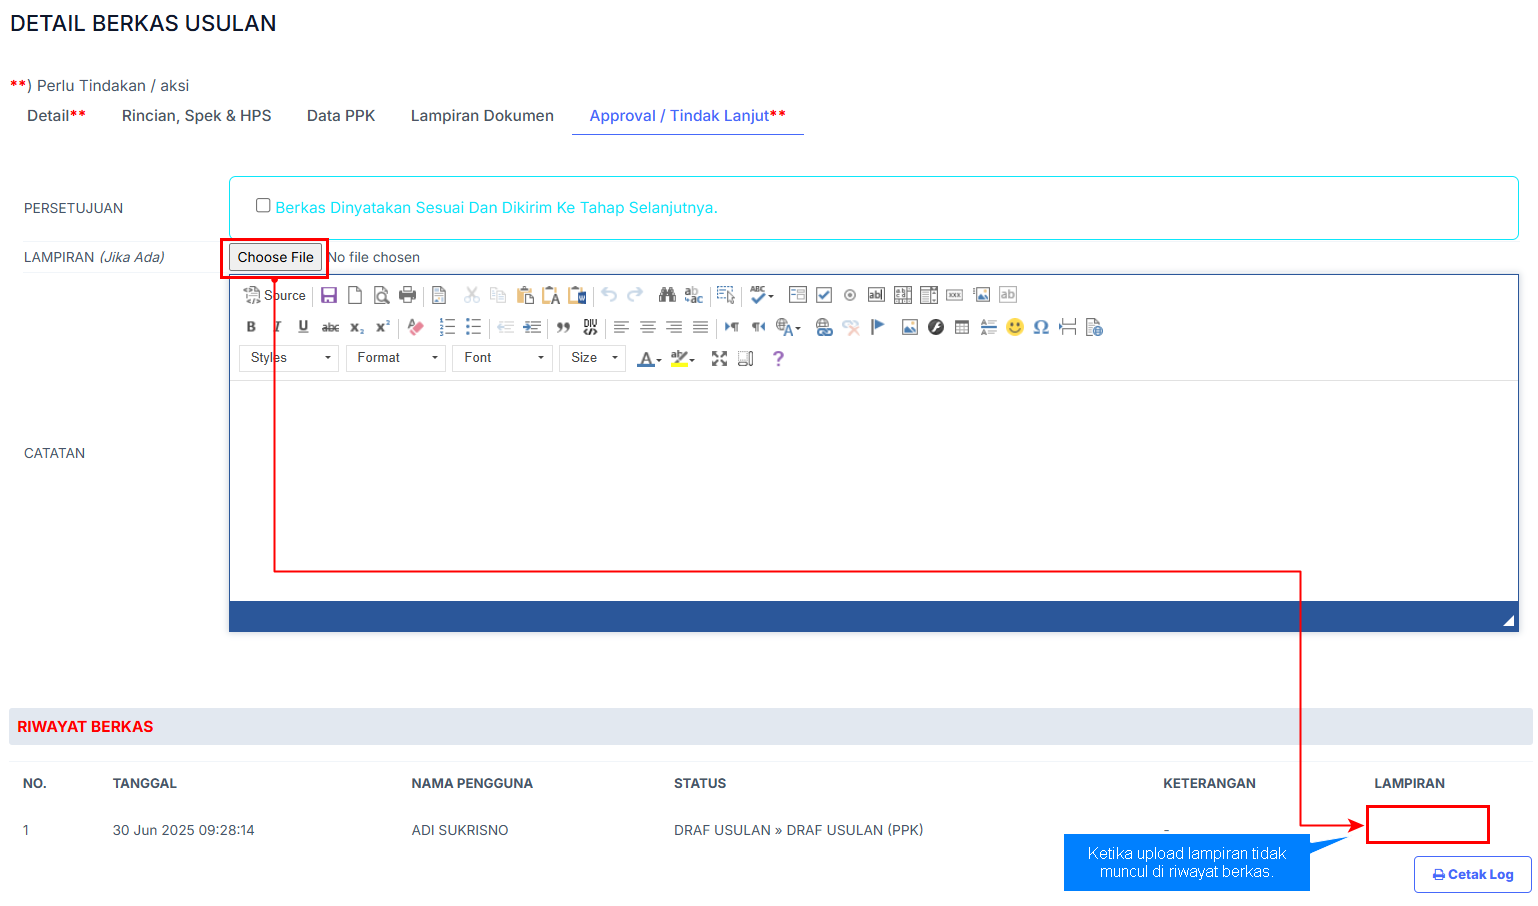
Task: Click the Save icon in editor toolbar
Action: pos(329,295)
